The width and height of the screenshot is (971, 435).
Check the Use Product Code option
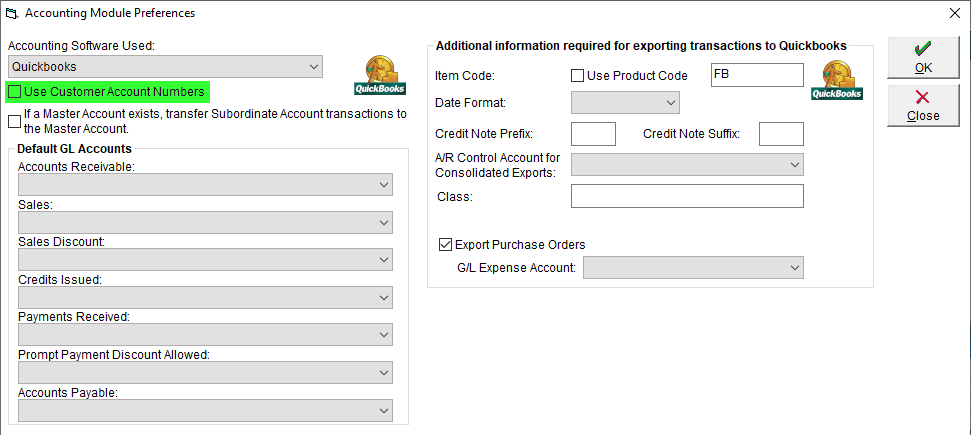577,76
